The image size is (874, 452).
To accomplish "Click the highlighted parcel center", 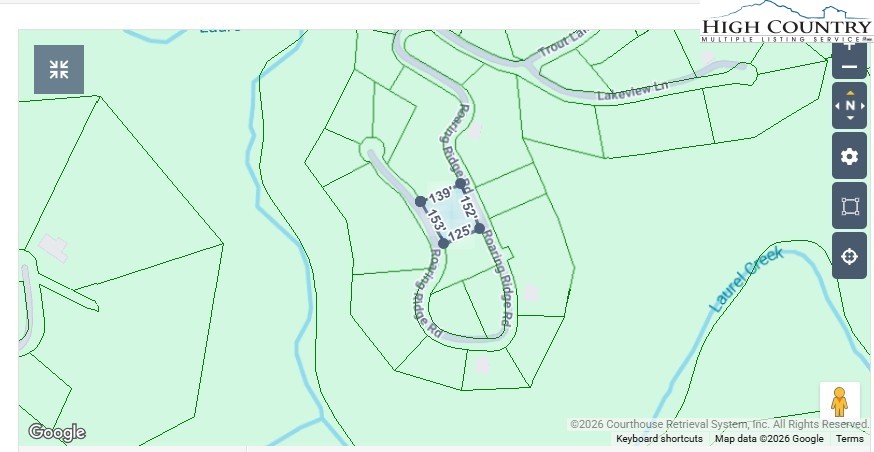I will [450, 214].
